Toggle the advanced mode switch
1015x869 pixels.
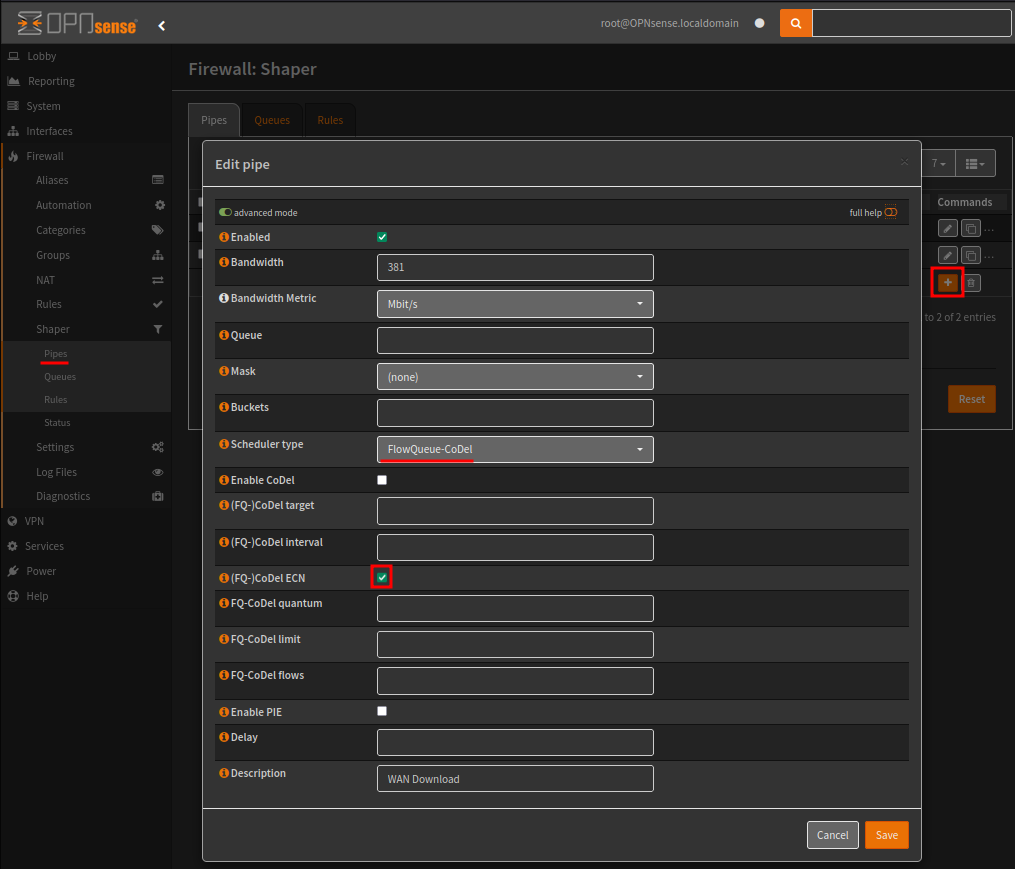point(225,212)
